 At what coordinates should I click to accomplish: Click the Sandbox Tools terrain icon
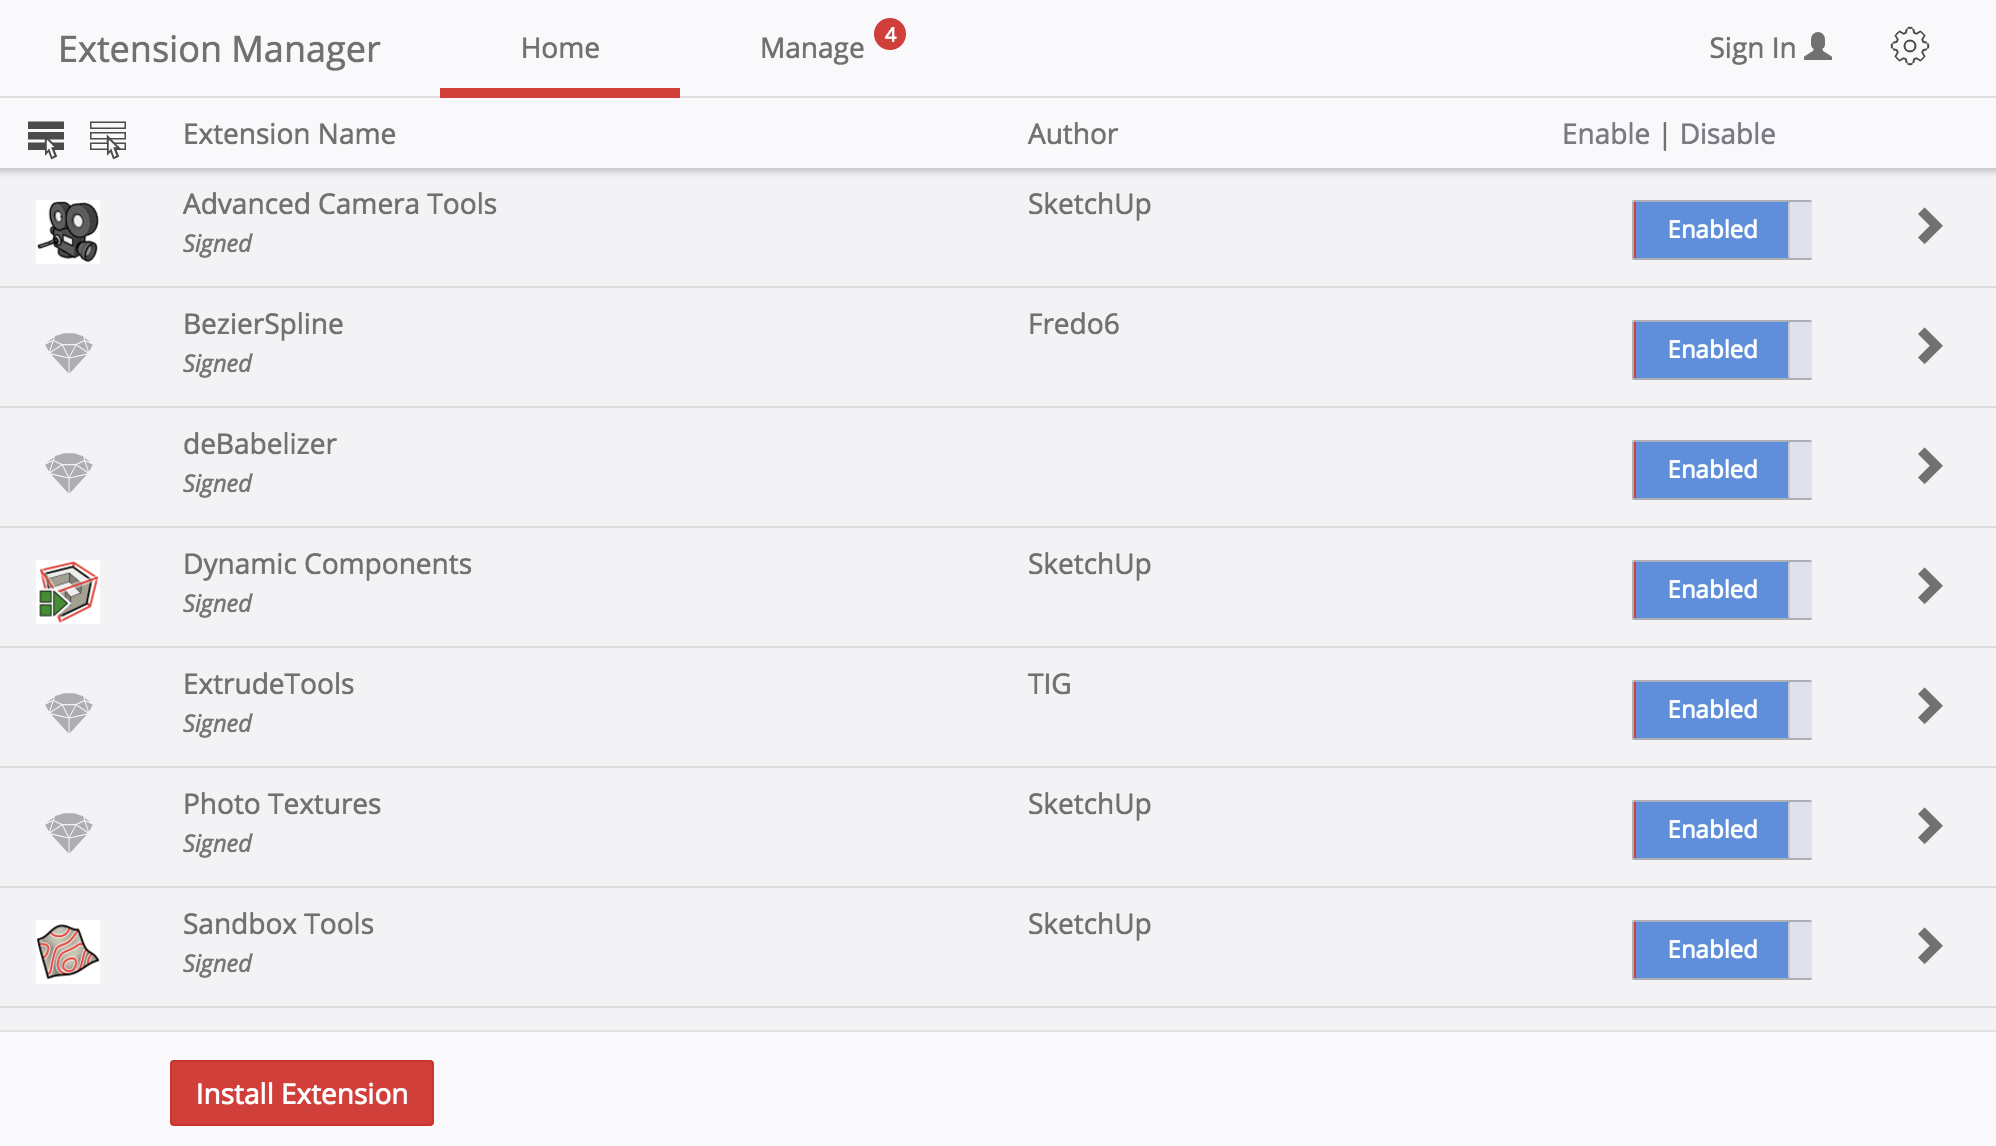coord(68,951)
